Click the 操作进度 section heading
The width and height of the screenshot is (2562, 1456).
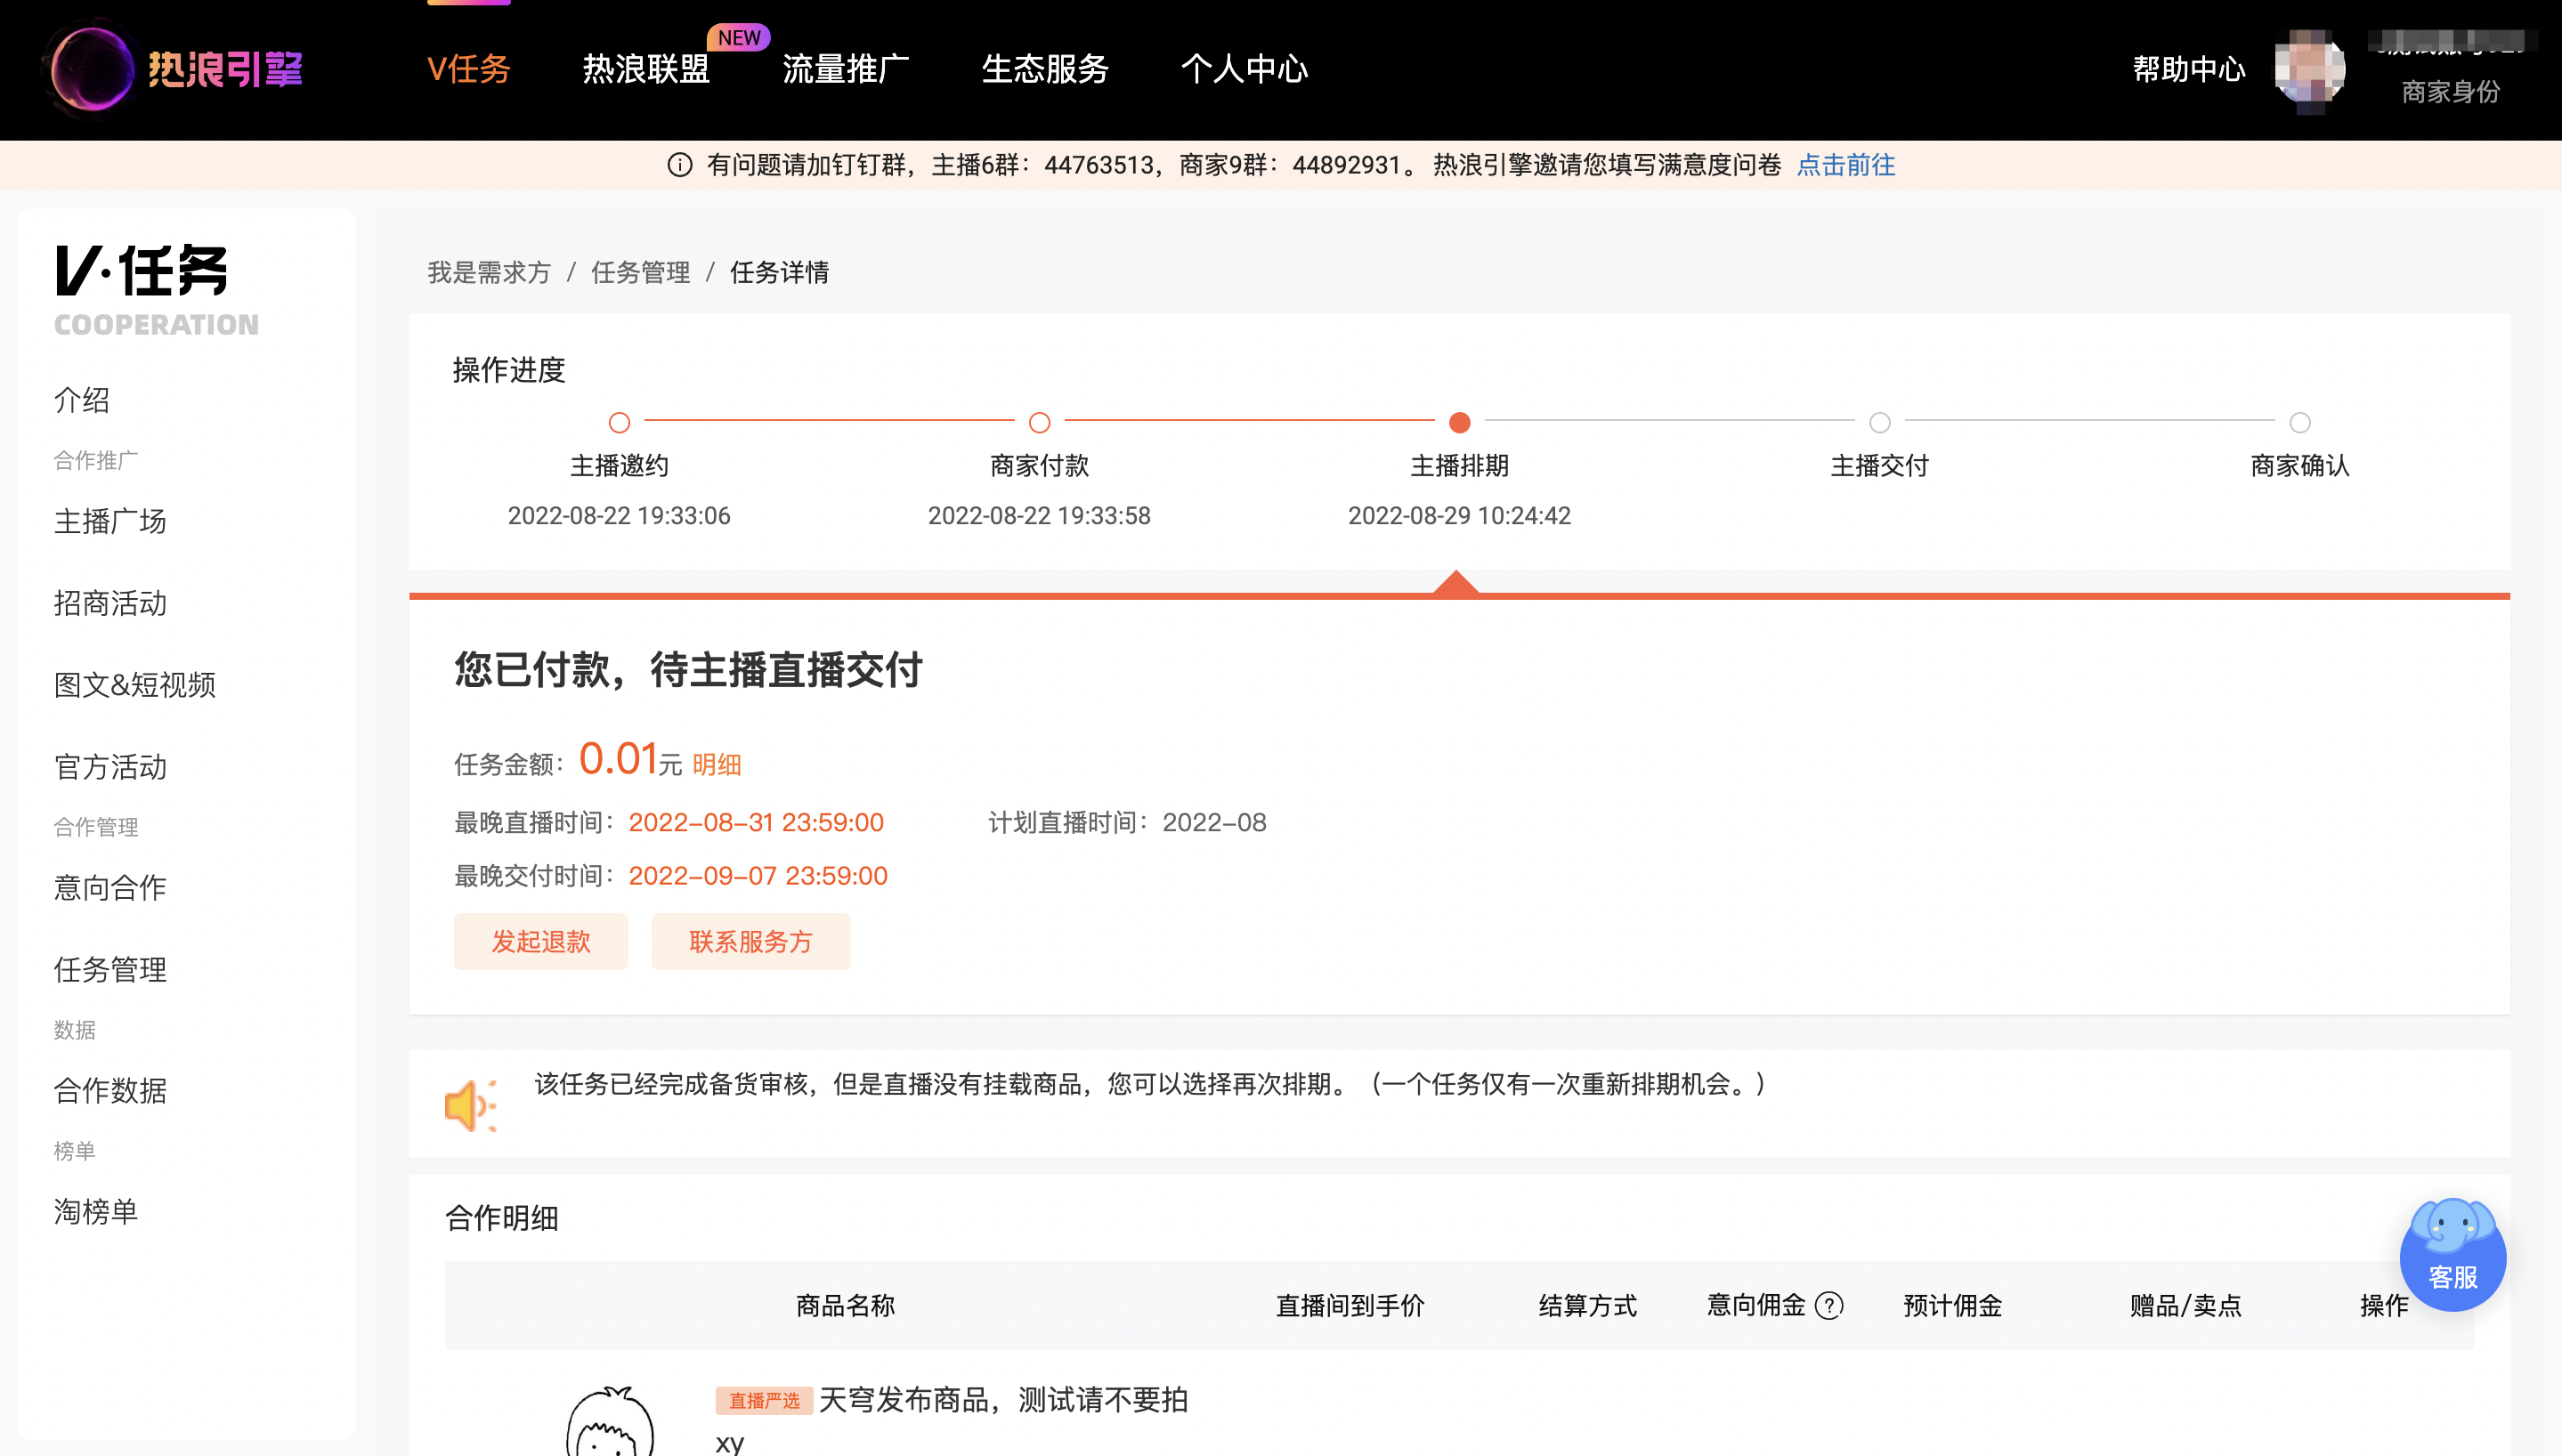509,370
